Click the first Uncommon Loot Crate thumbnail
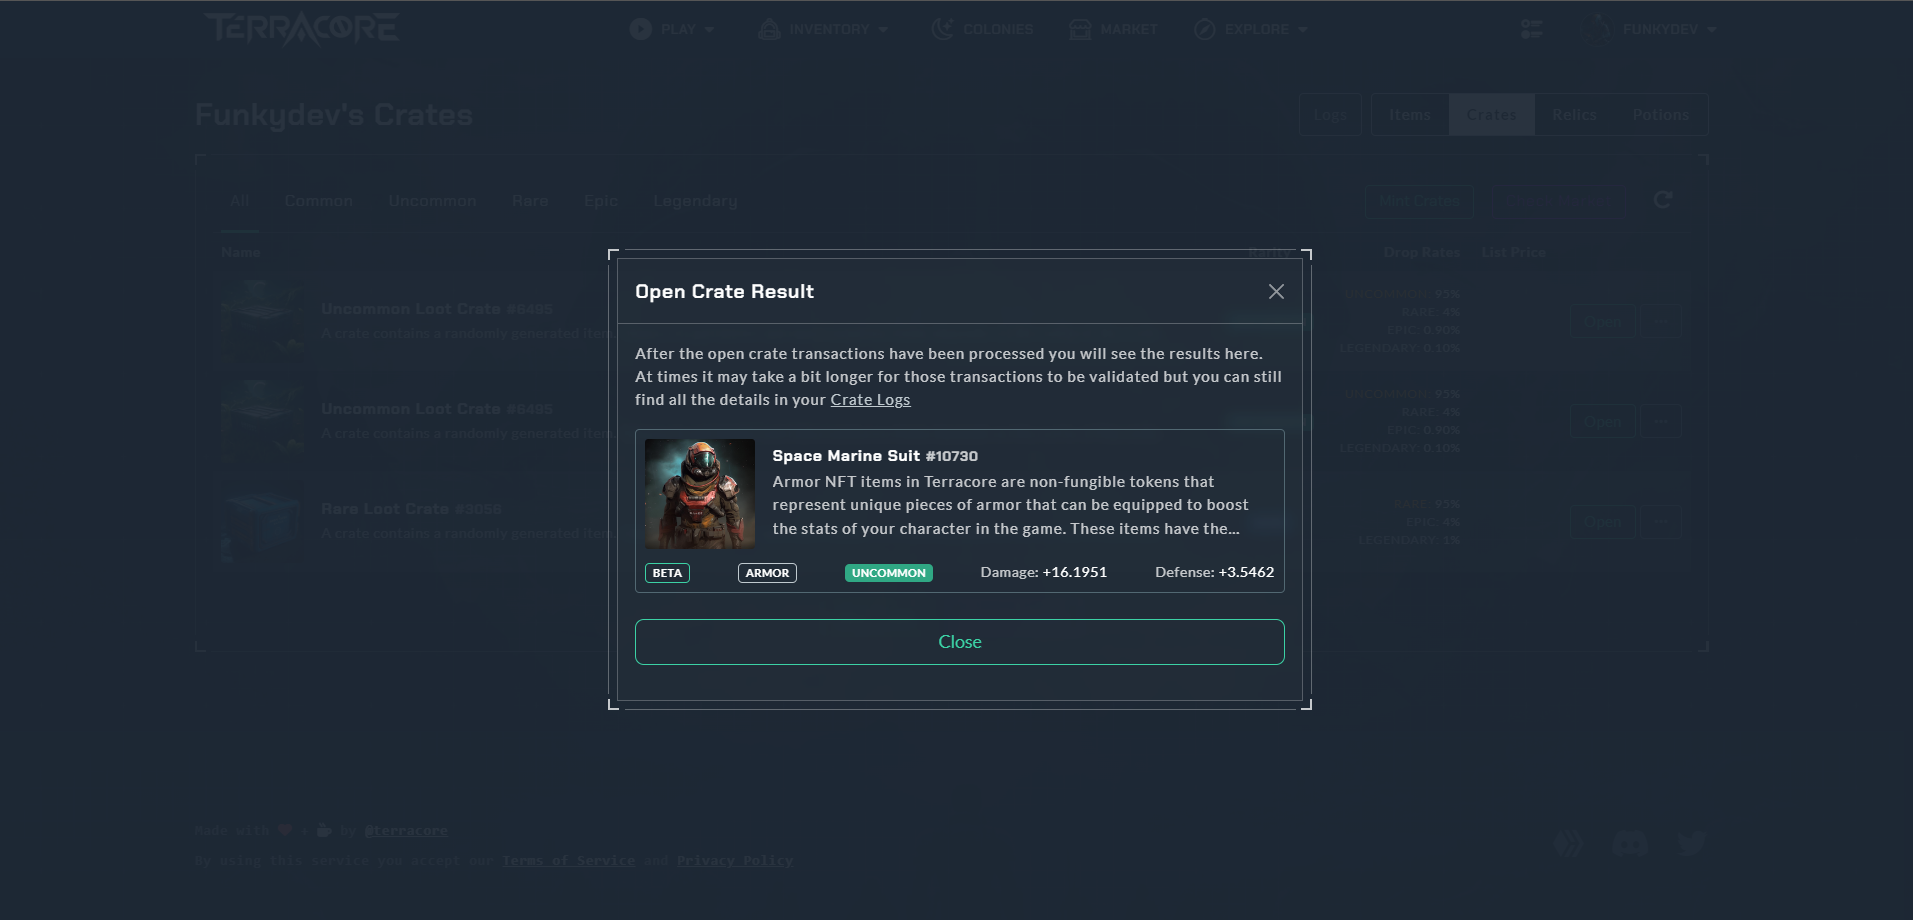Viewport: 1913px width, 920px height. tap(262, 321)
